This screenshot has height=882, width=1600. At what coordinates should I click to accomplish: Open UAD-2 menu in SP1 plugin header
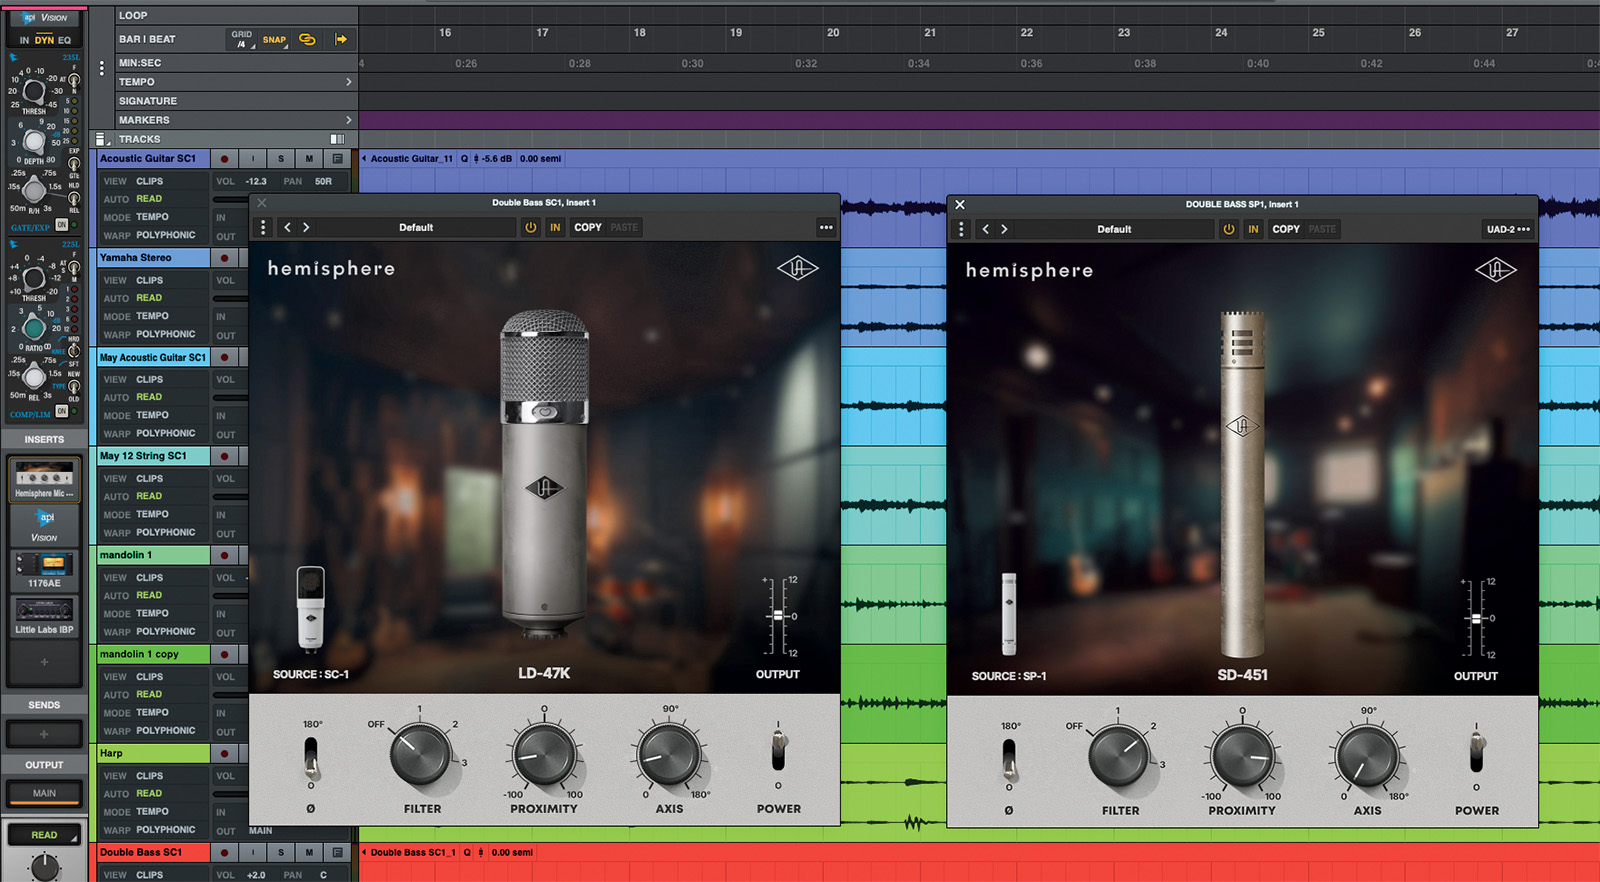pos(1508,229)
